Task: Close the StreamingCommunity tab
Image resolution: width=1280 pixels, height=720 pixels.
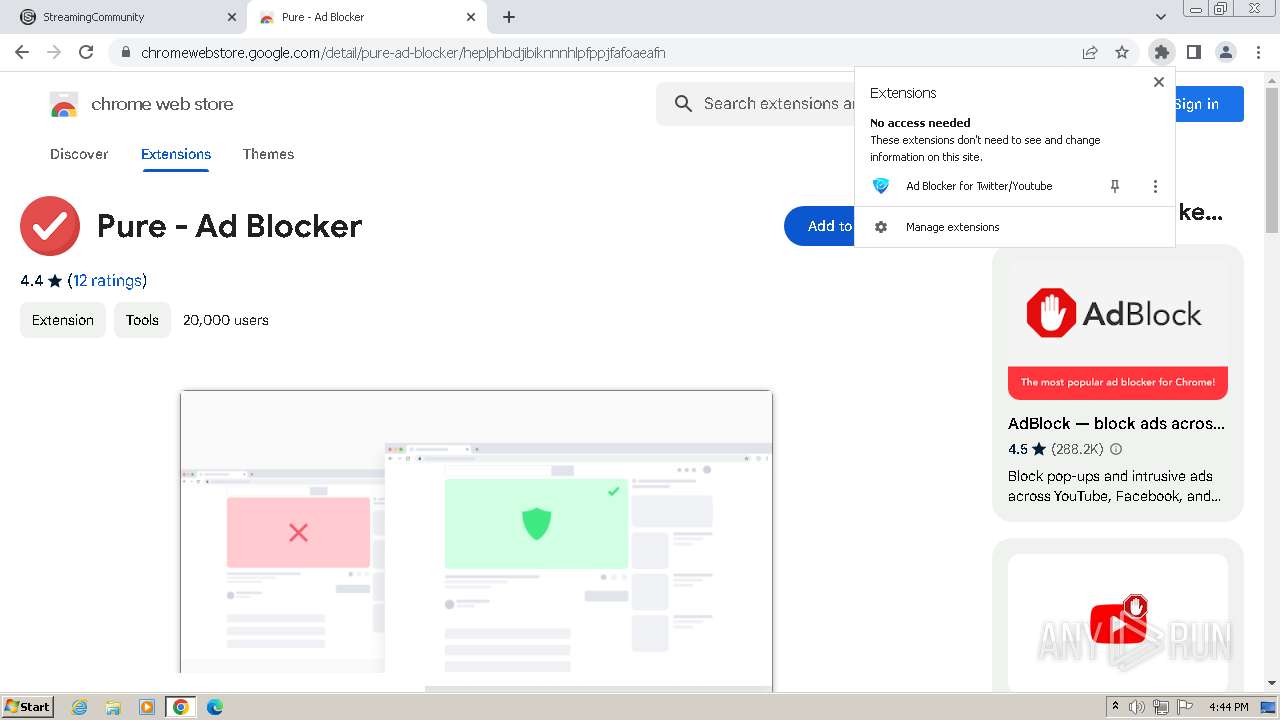Action: click(232, 17)
